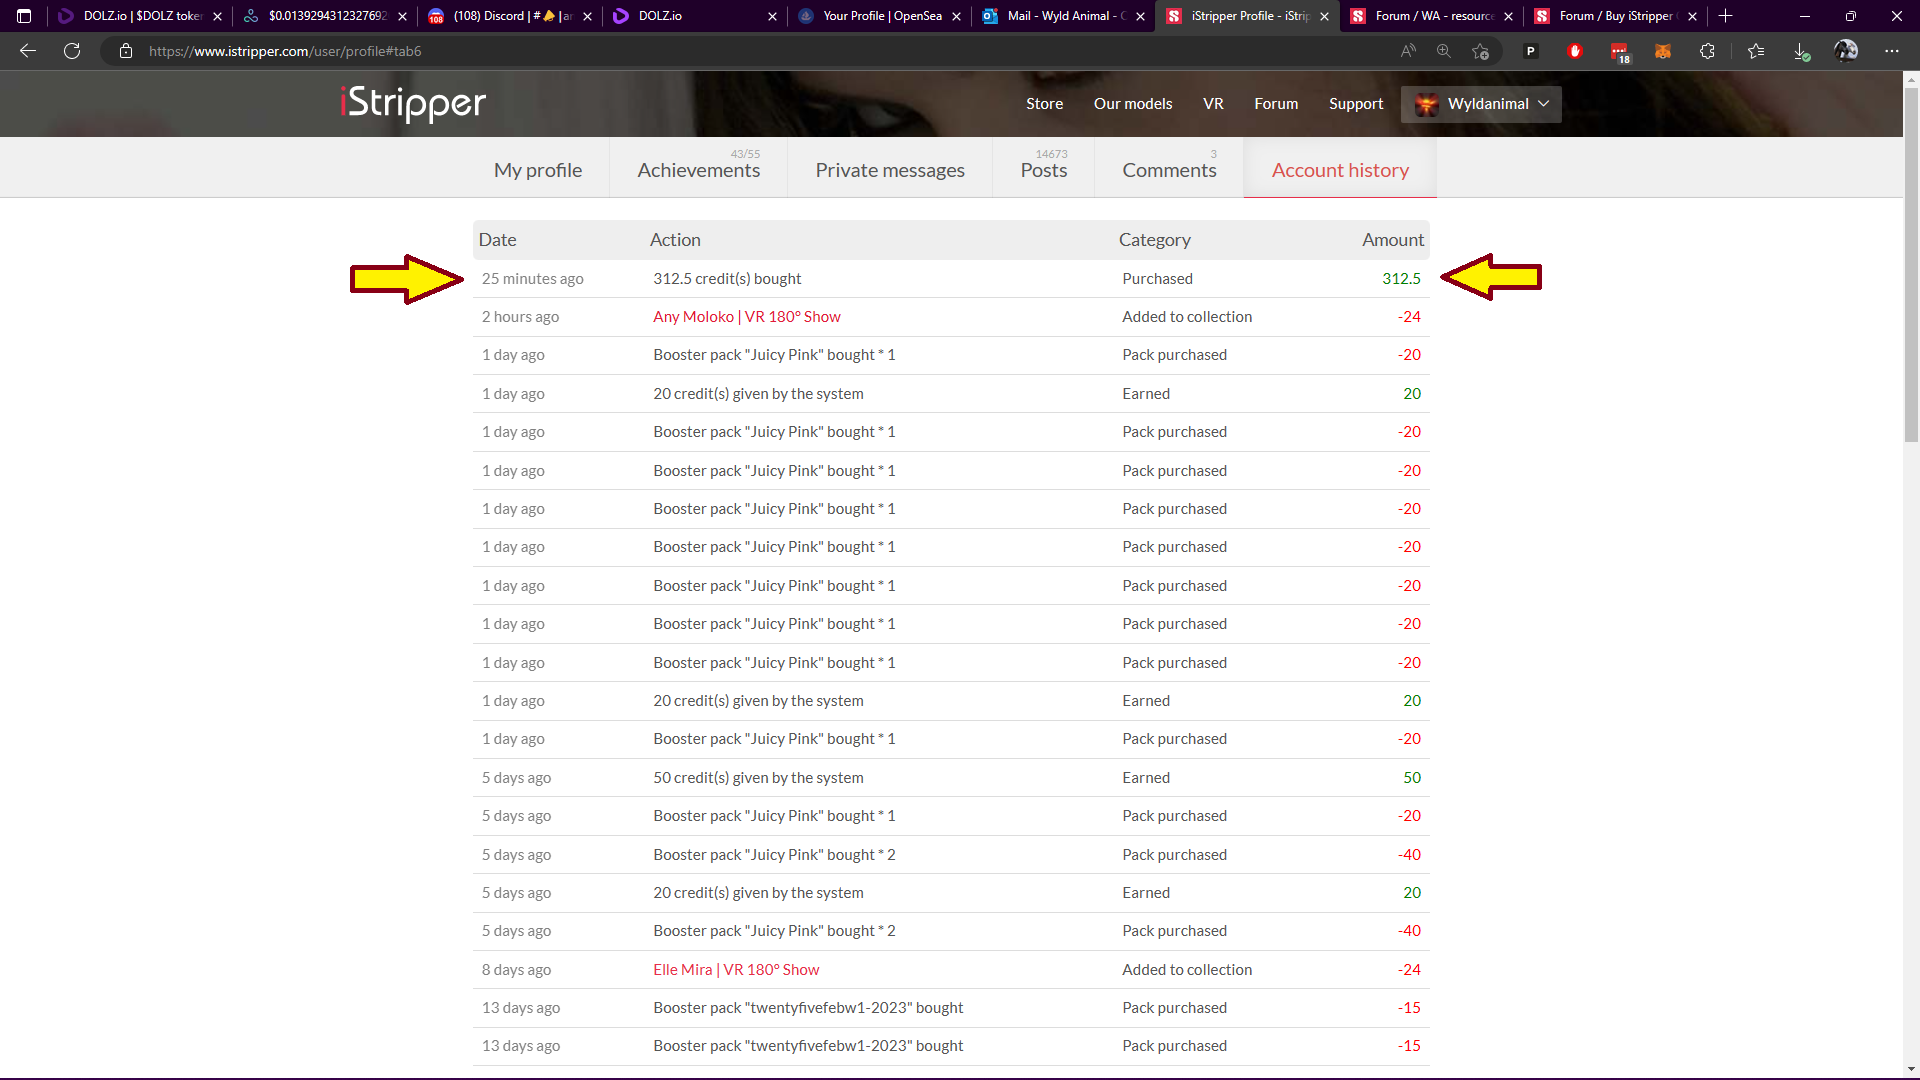Open tab actions menu icon at far left

(x=24, y=16)
